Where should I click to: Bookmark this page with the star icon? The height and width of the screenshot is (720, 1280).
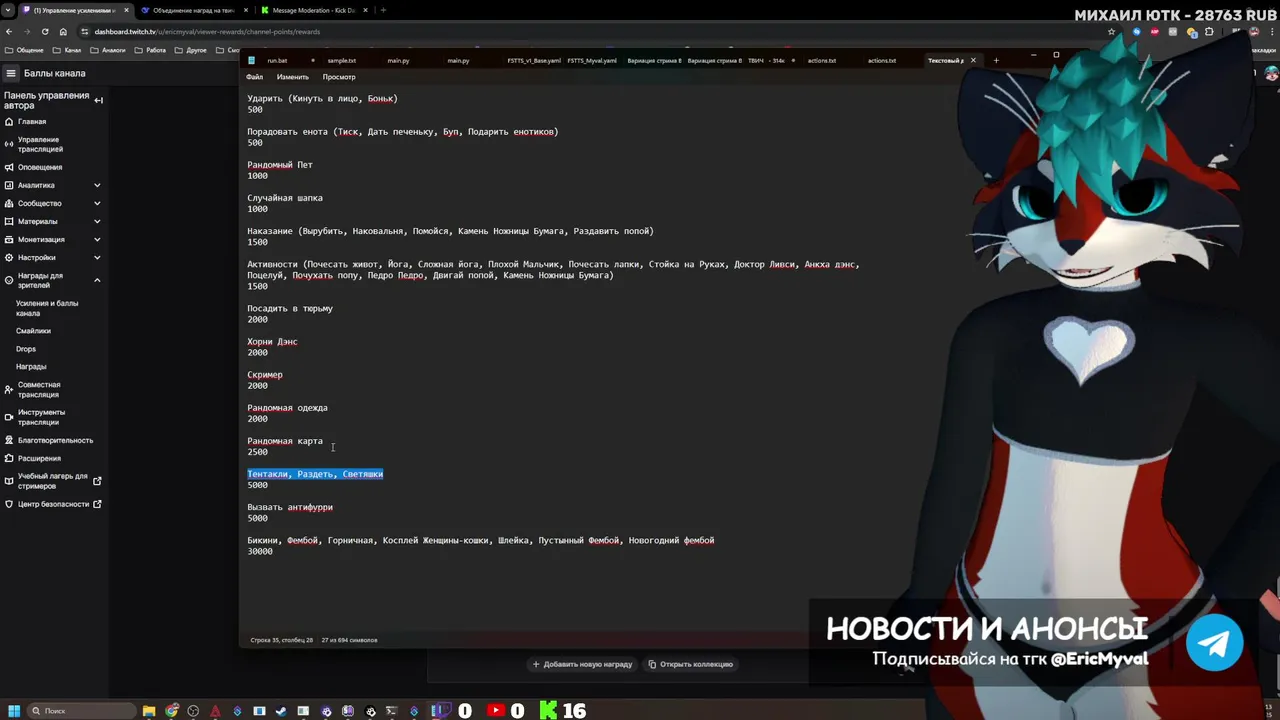1111,31
